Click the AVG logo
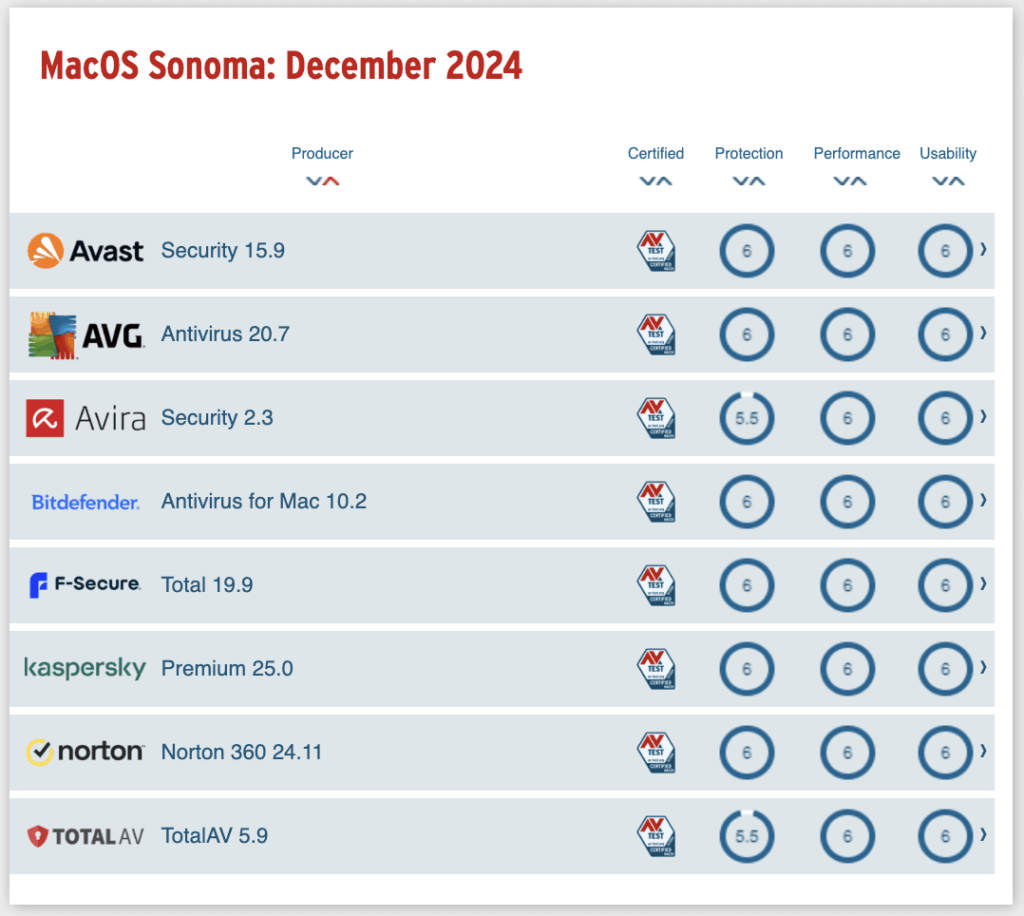Screen dimensions: 1024x916 pyautogui.click(x=86, y=336)
